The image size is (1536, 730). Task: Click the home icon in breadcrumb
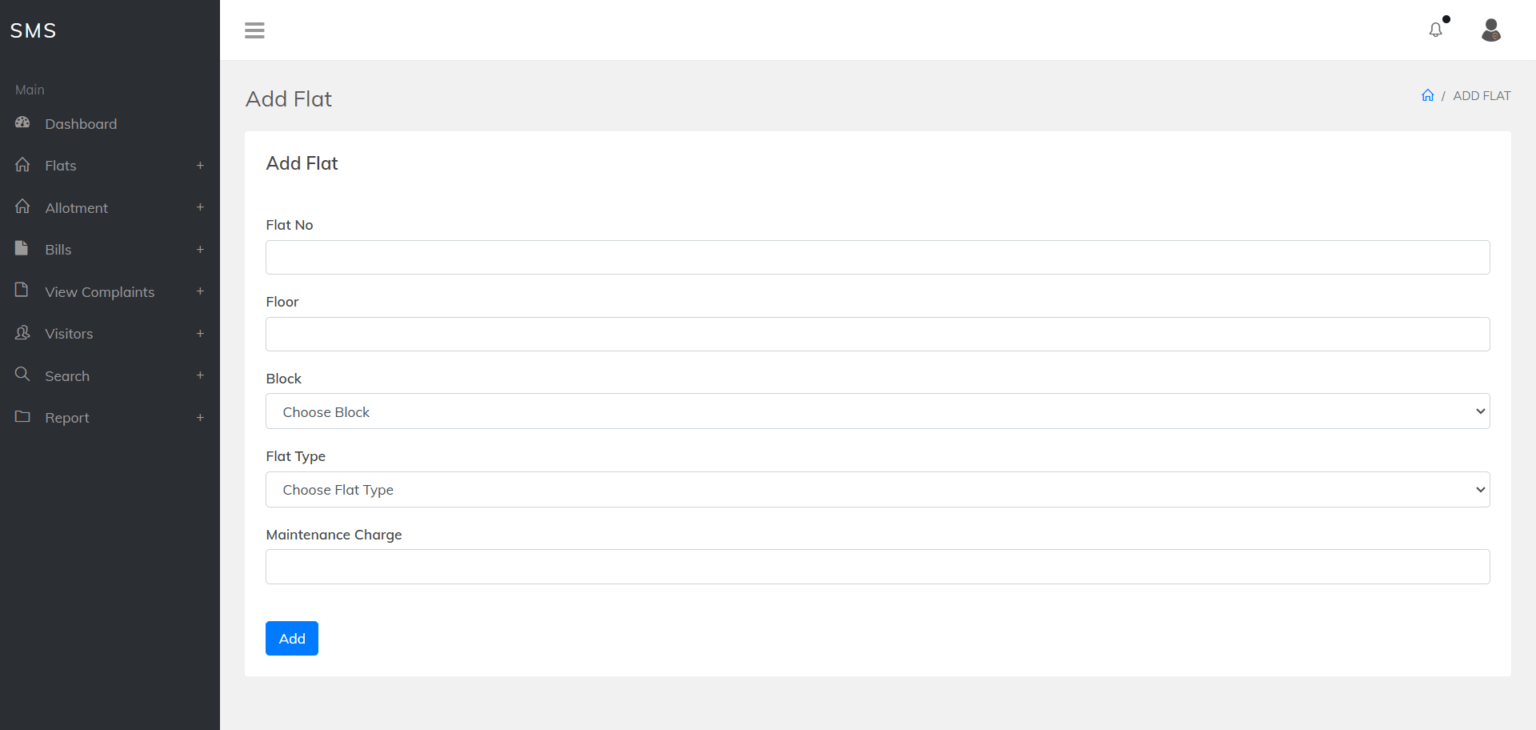[x=1427, y=96]
